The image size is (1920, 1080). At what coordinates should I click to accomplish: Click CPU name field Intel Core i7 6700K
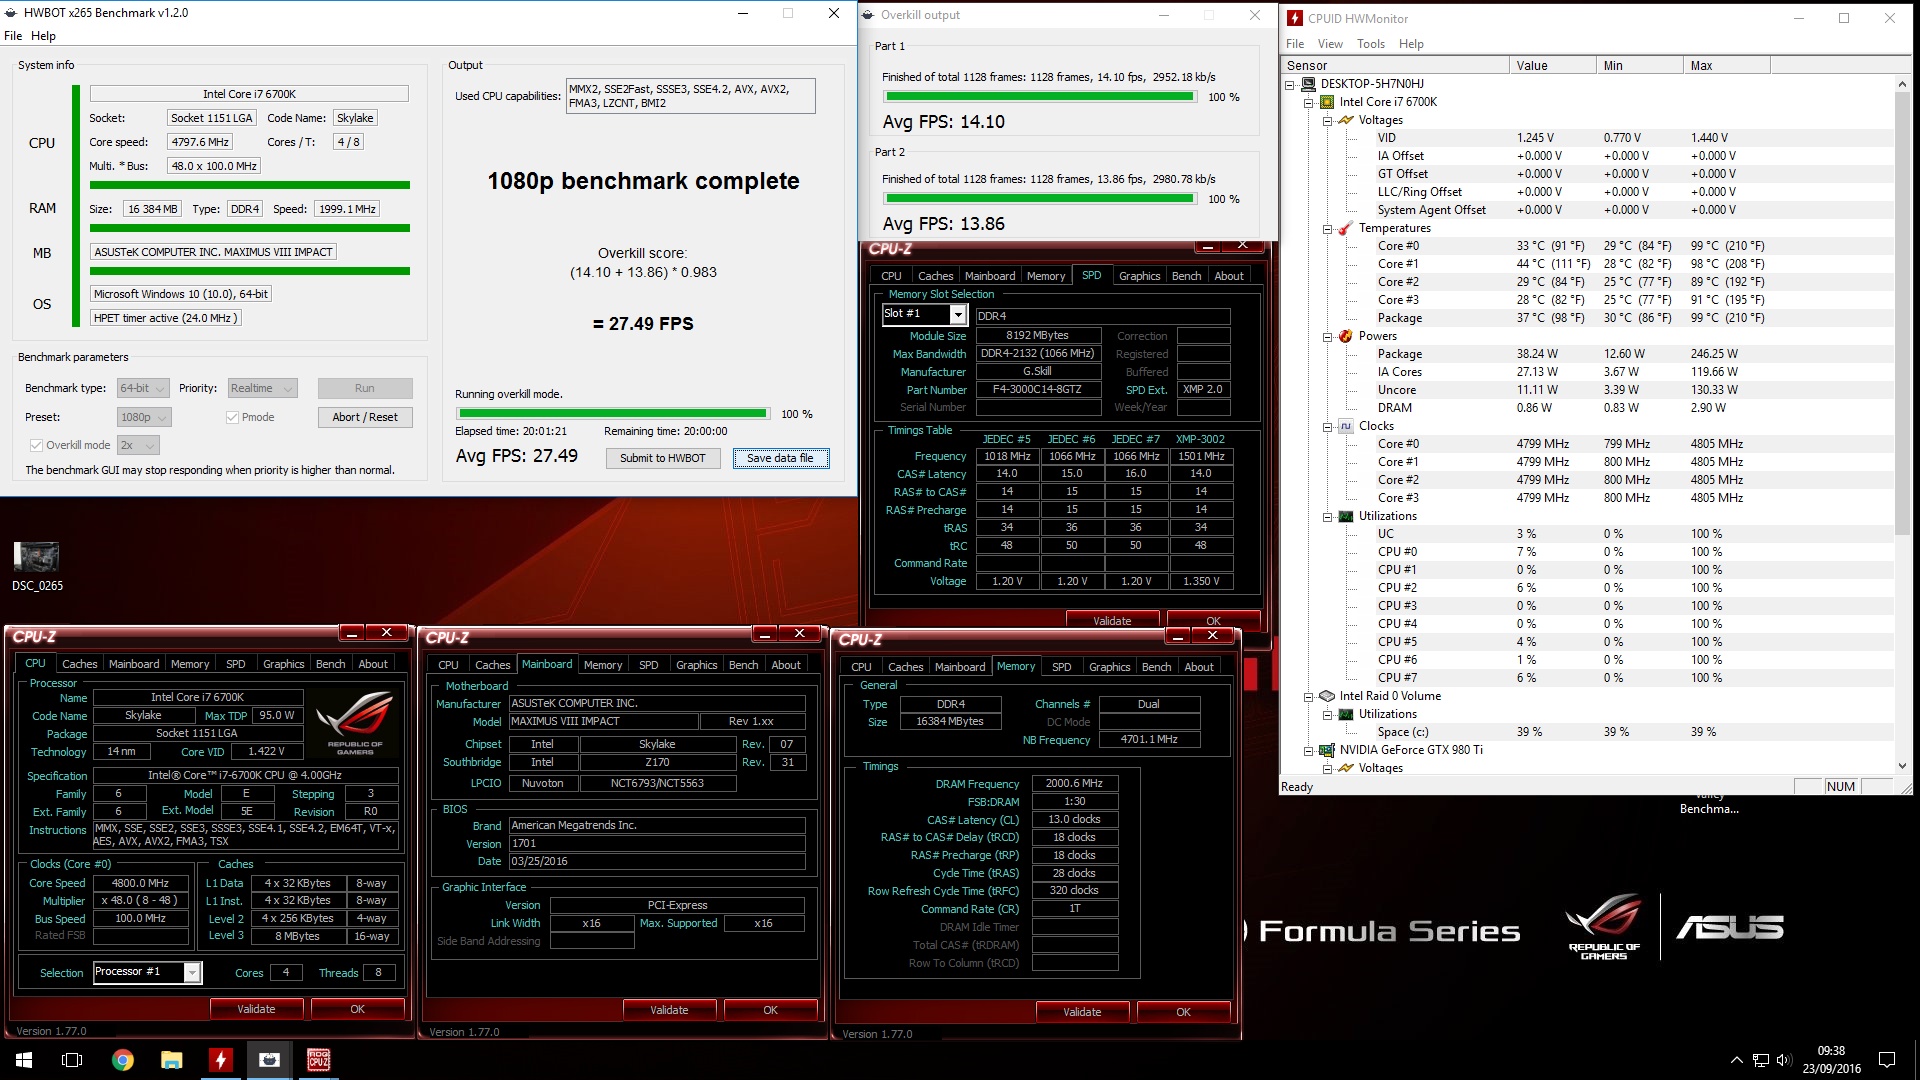[249, 94]
